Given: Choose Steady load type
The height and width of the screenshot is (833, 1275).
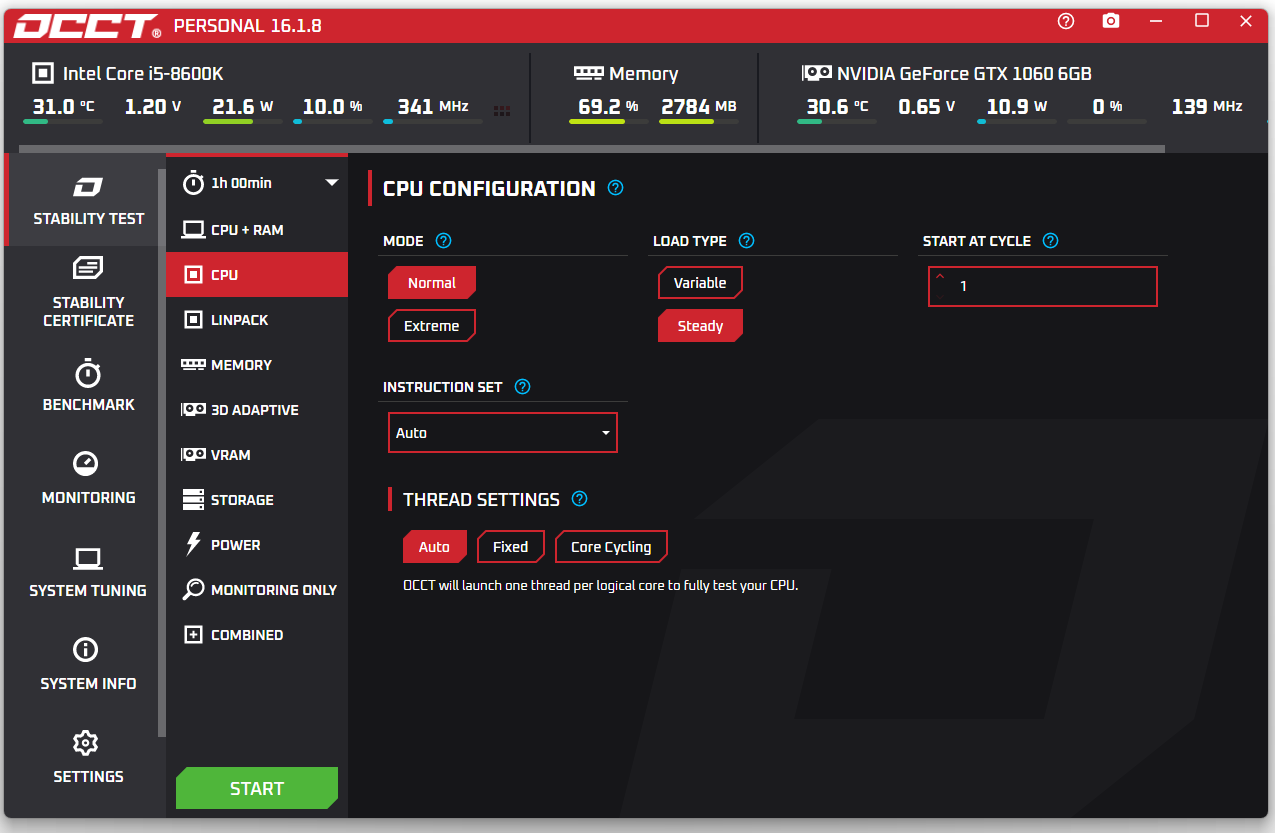Looking at the screenshot, I should coord(700,326).
